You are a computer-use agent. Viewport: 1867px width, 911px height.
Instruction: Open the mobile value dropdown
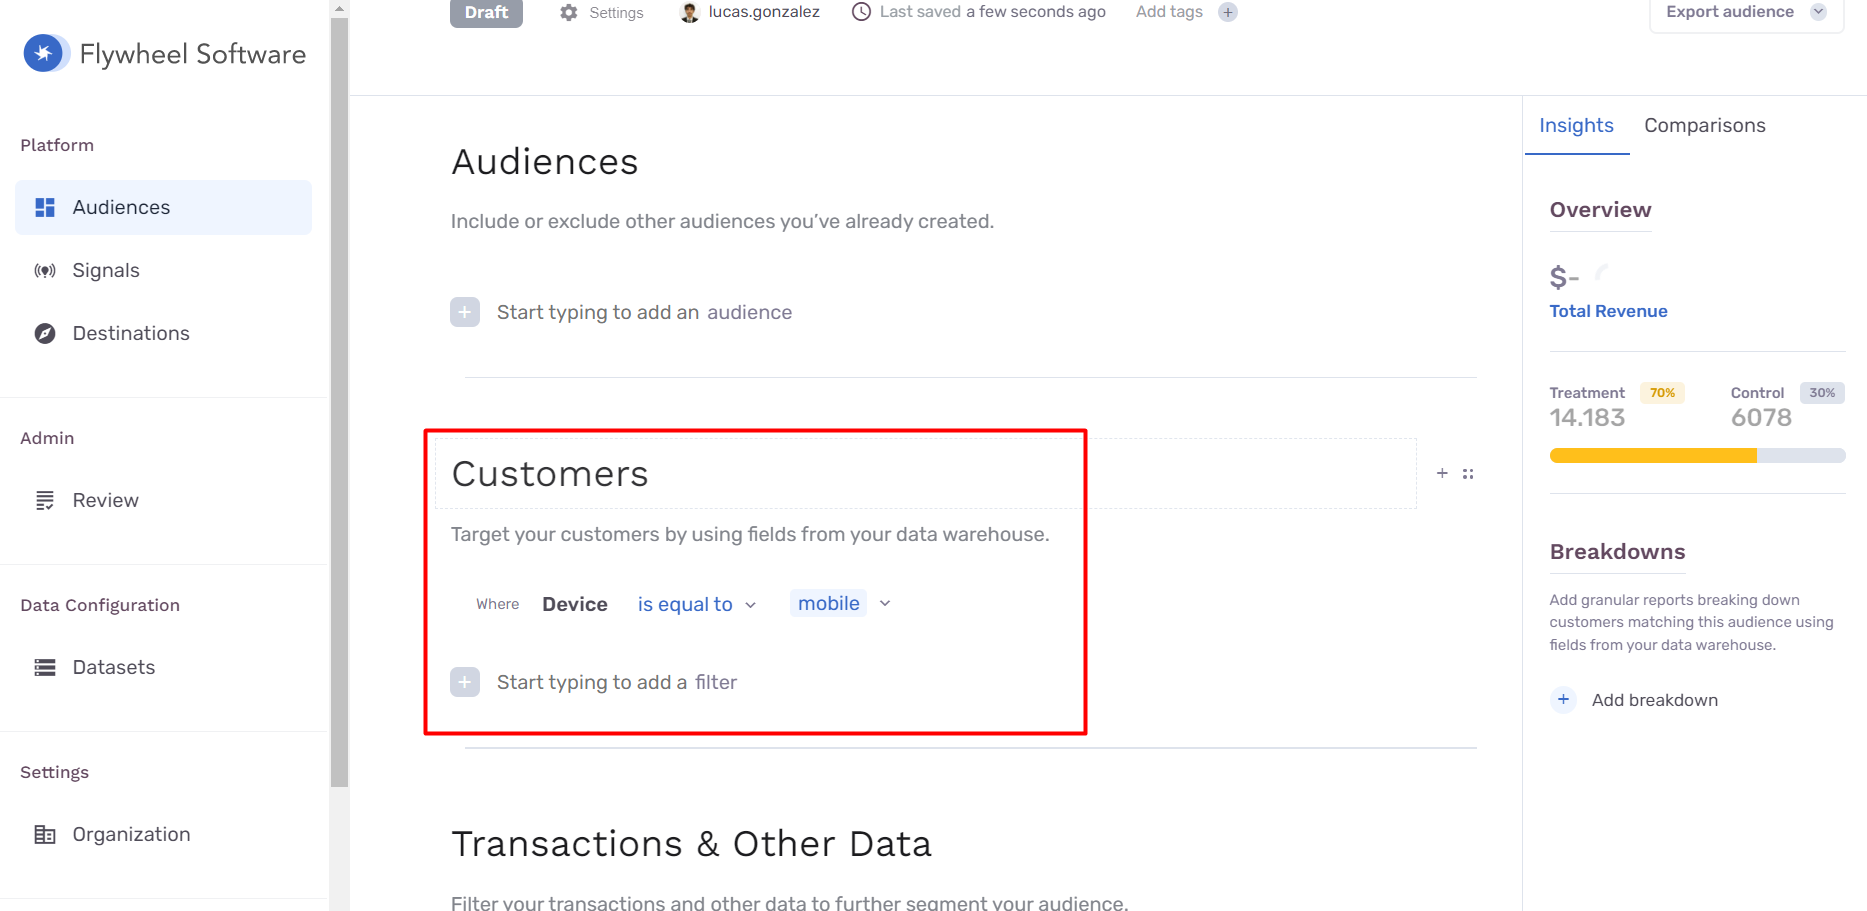(x=885, y=603)
